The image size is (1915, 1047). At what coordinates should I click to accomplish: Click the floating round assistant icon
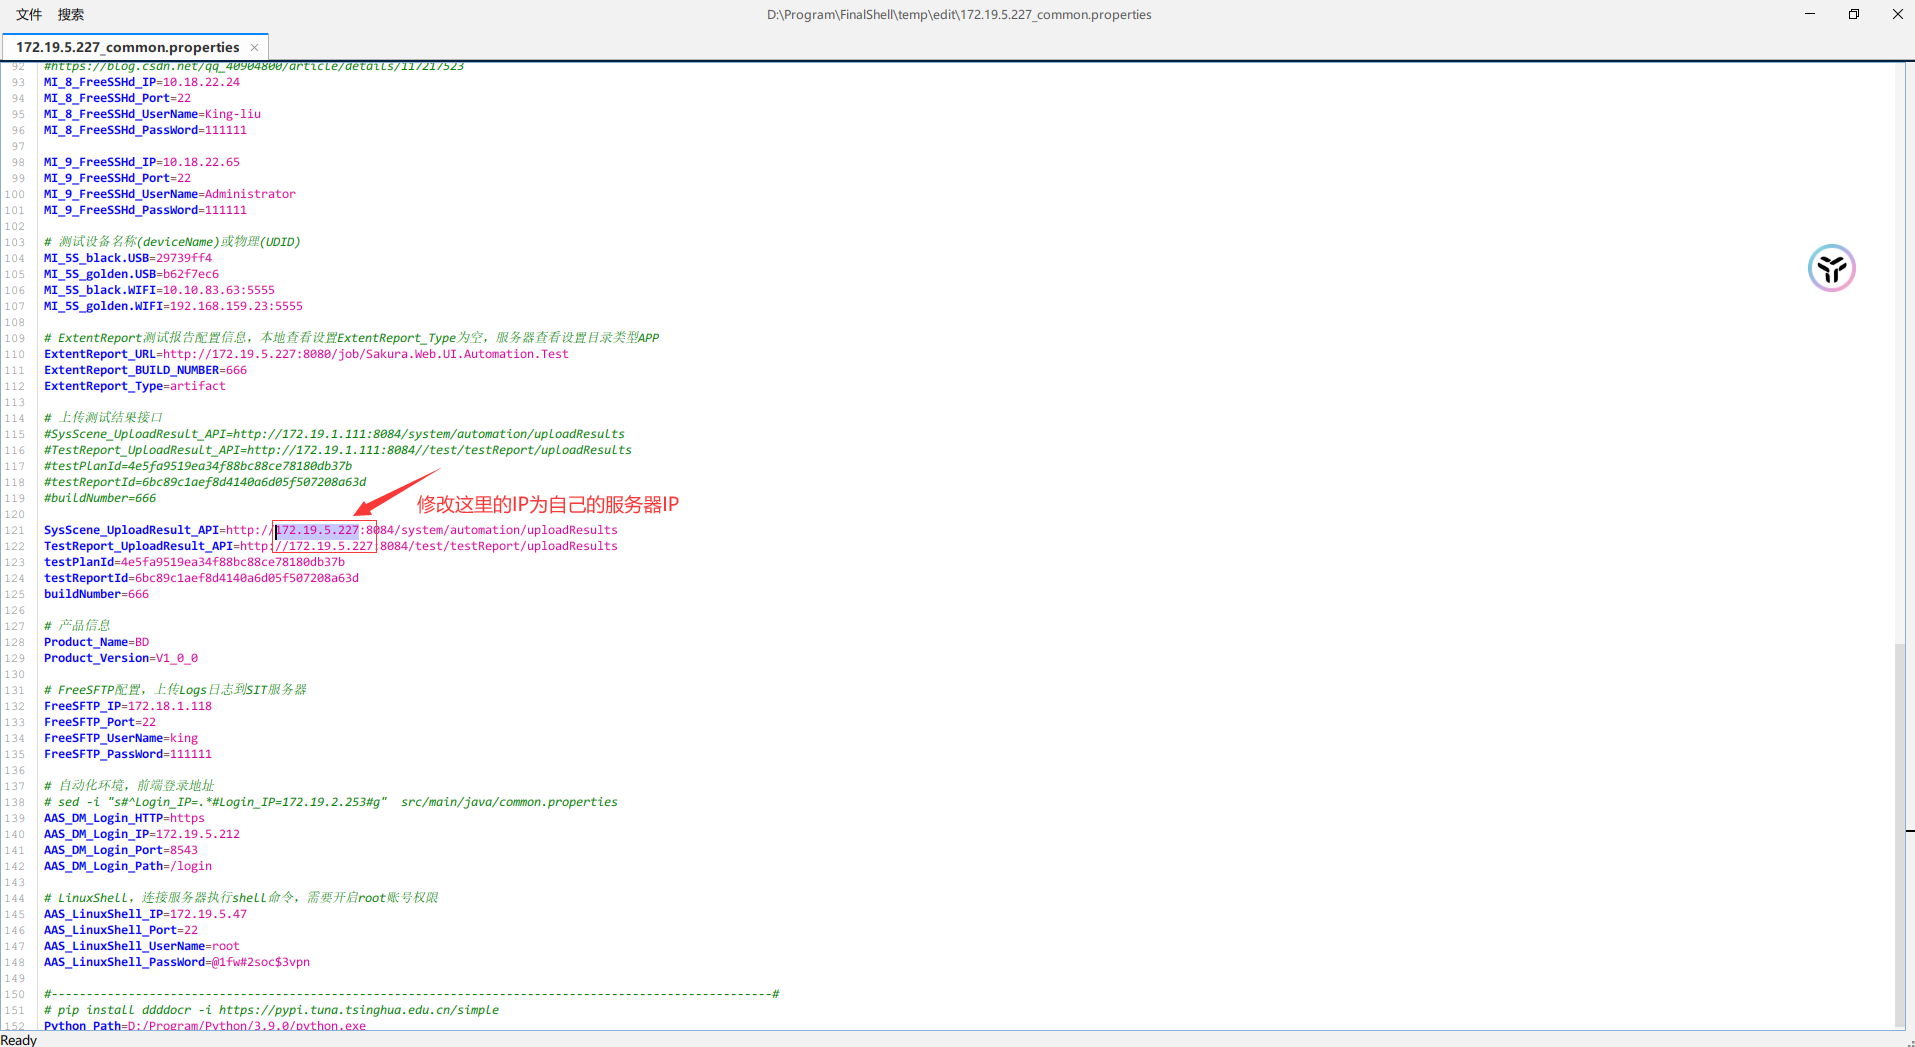pos(1831,268)
